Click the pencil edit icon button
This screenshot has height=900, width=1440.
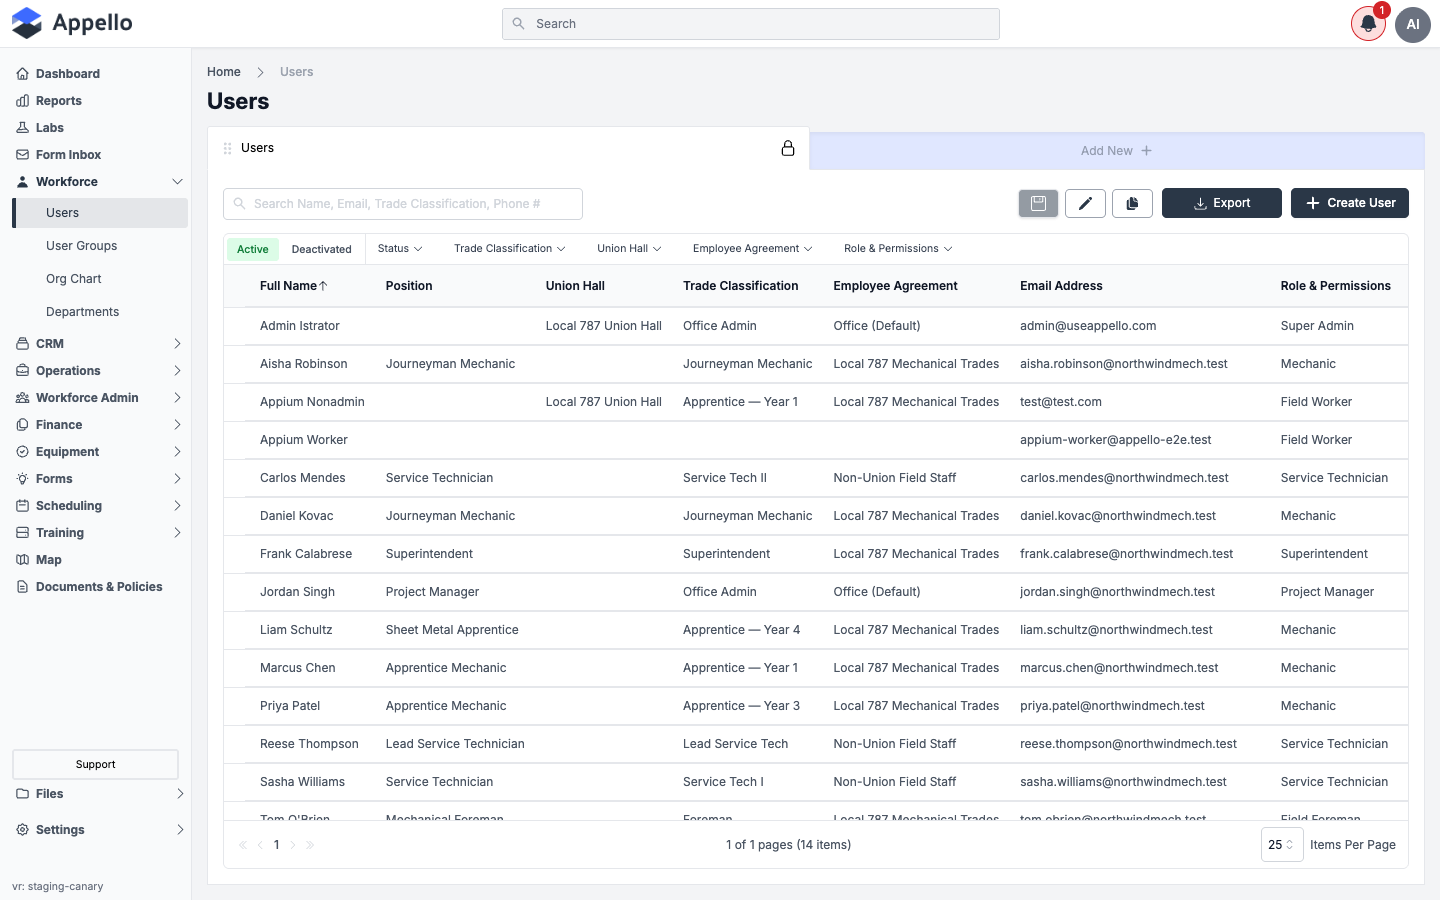click(x=1085, y=203)
